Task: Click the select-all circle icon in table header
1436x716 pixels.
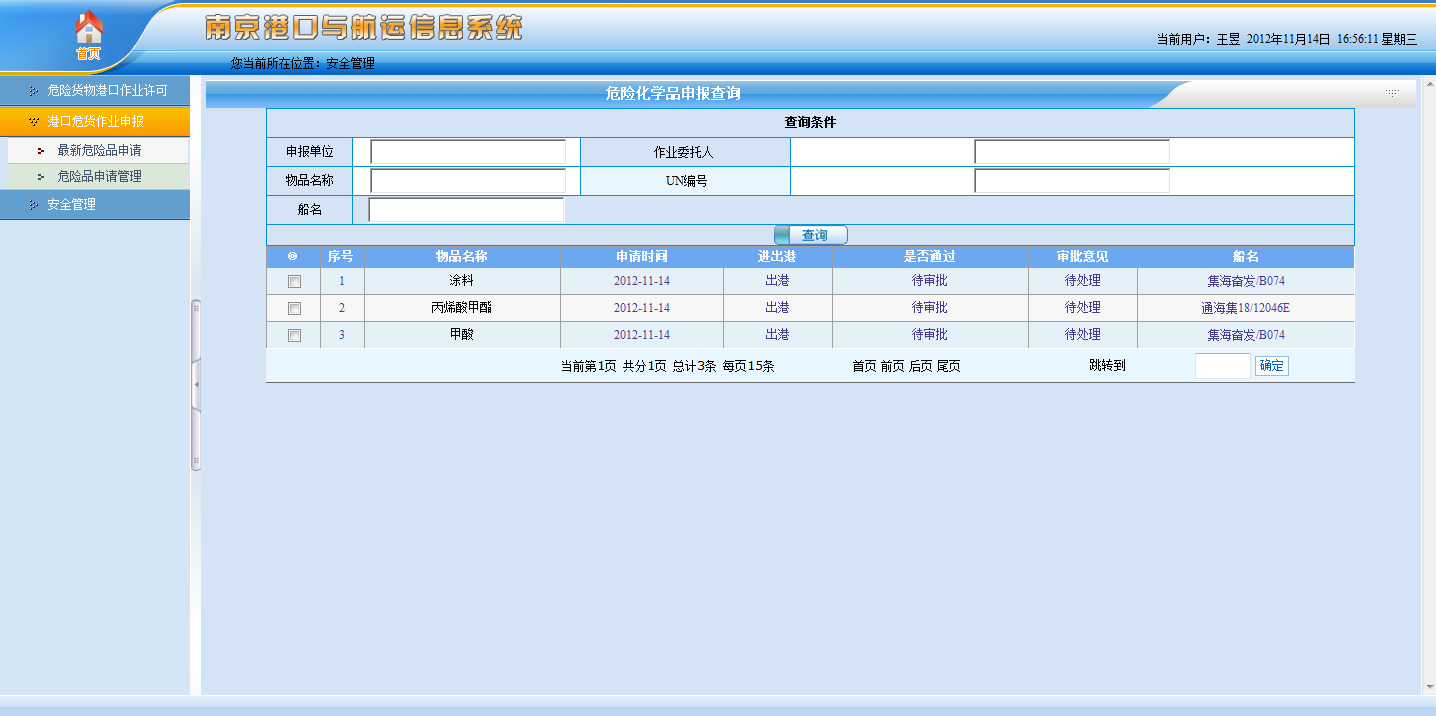Action: point(293,257)
